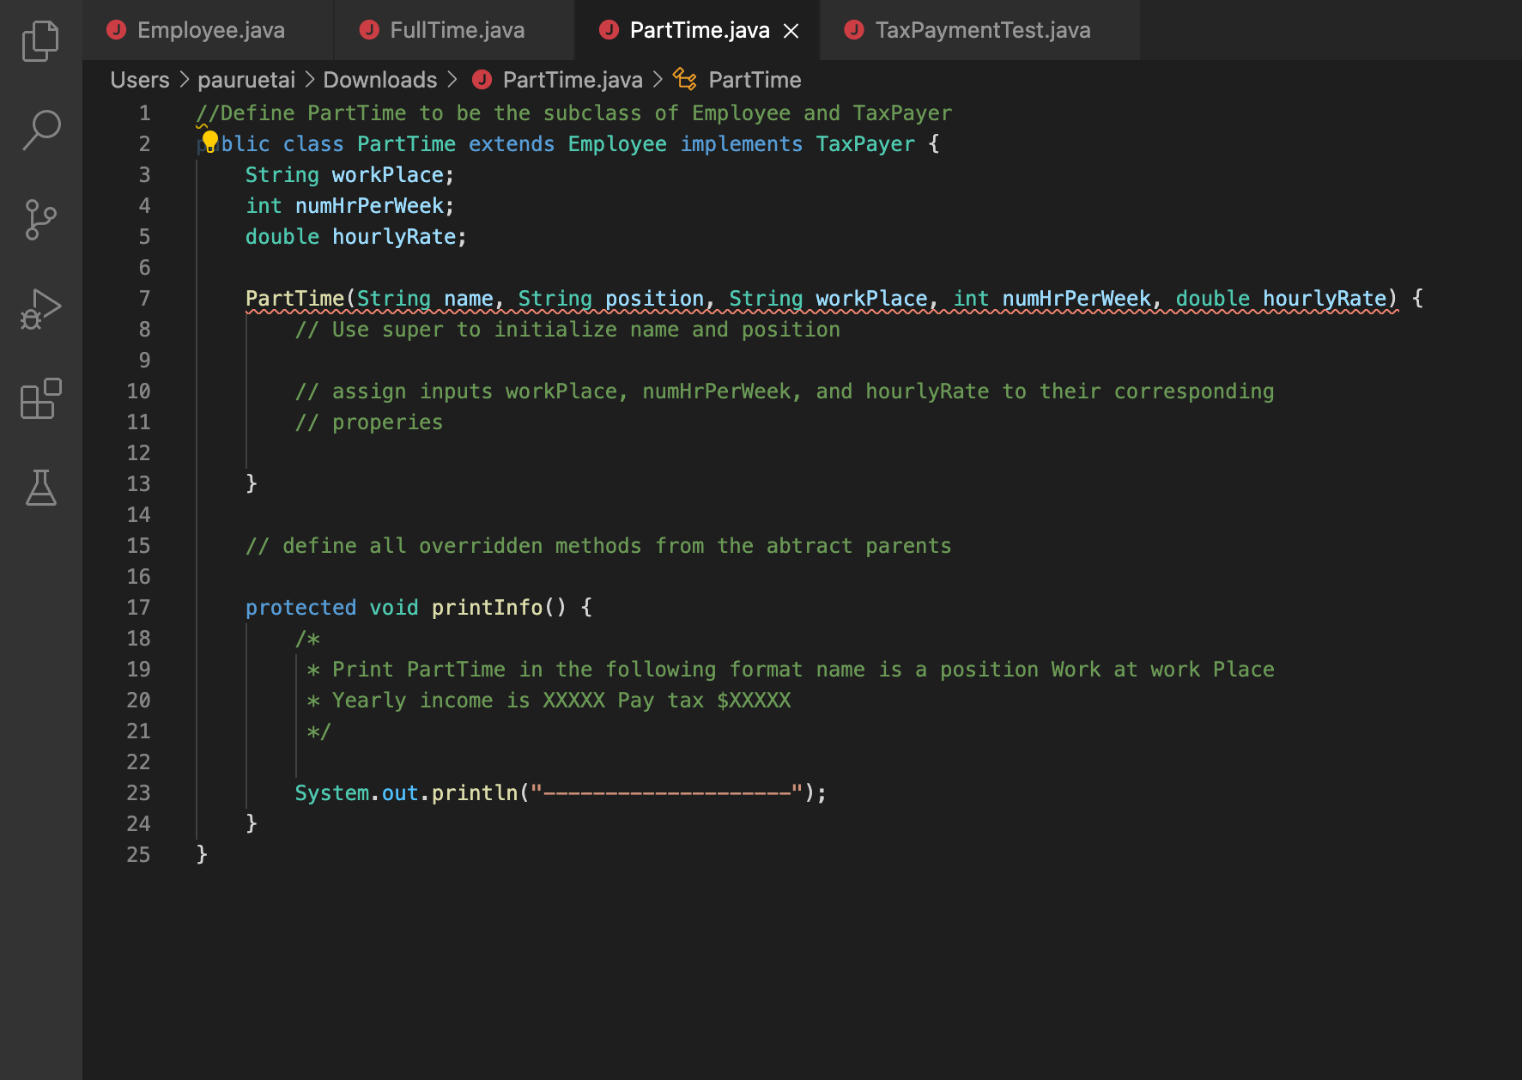Click 'double hourlyRate' parameter on line 7

click(1281, 298)
